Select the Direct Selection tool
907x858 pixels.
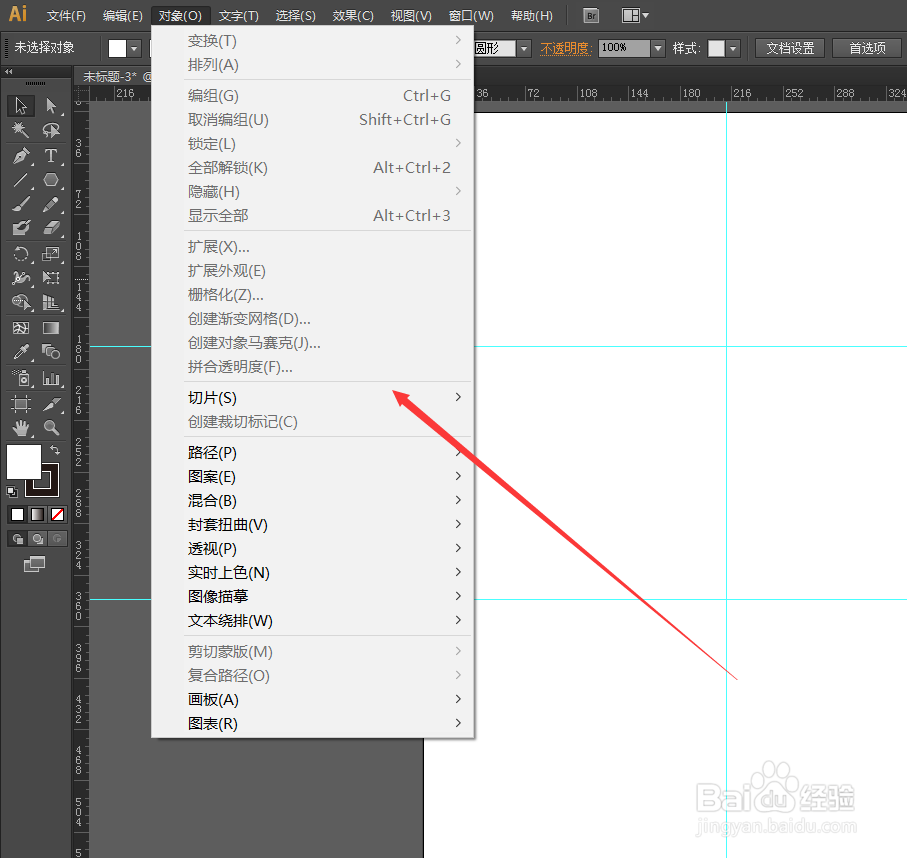(51, 106)
